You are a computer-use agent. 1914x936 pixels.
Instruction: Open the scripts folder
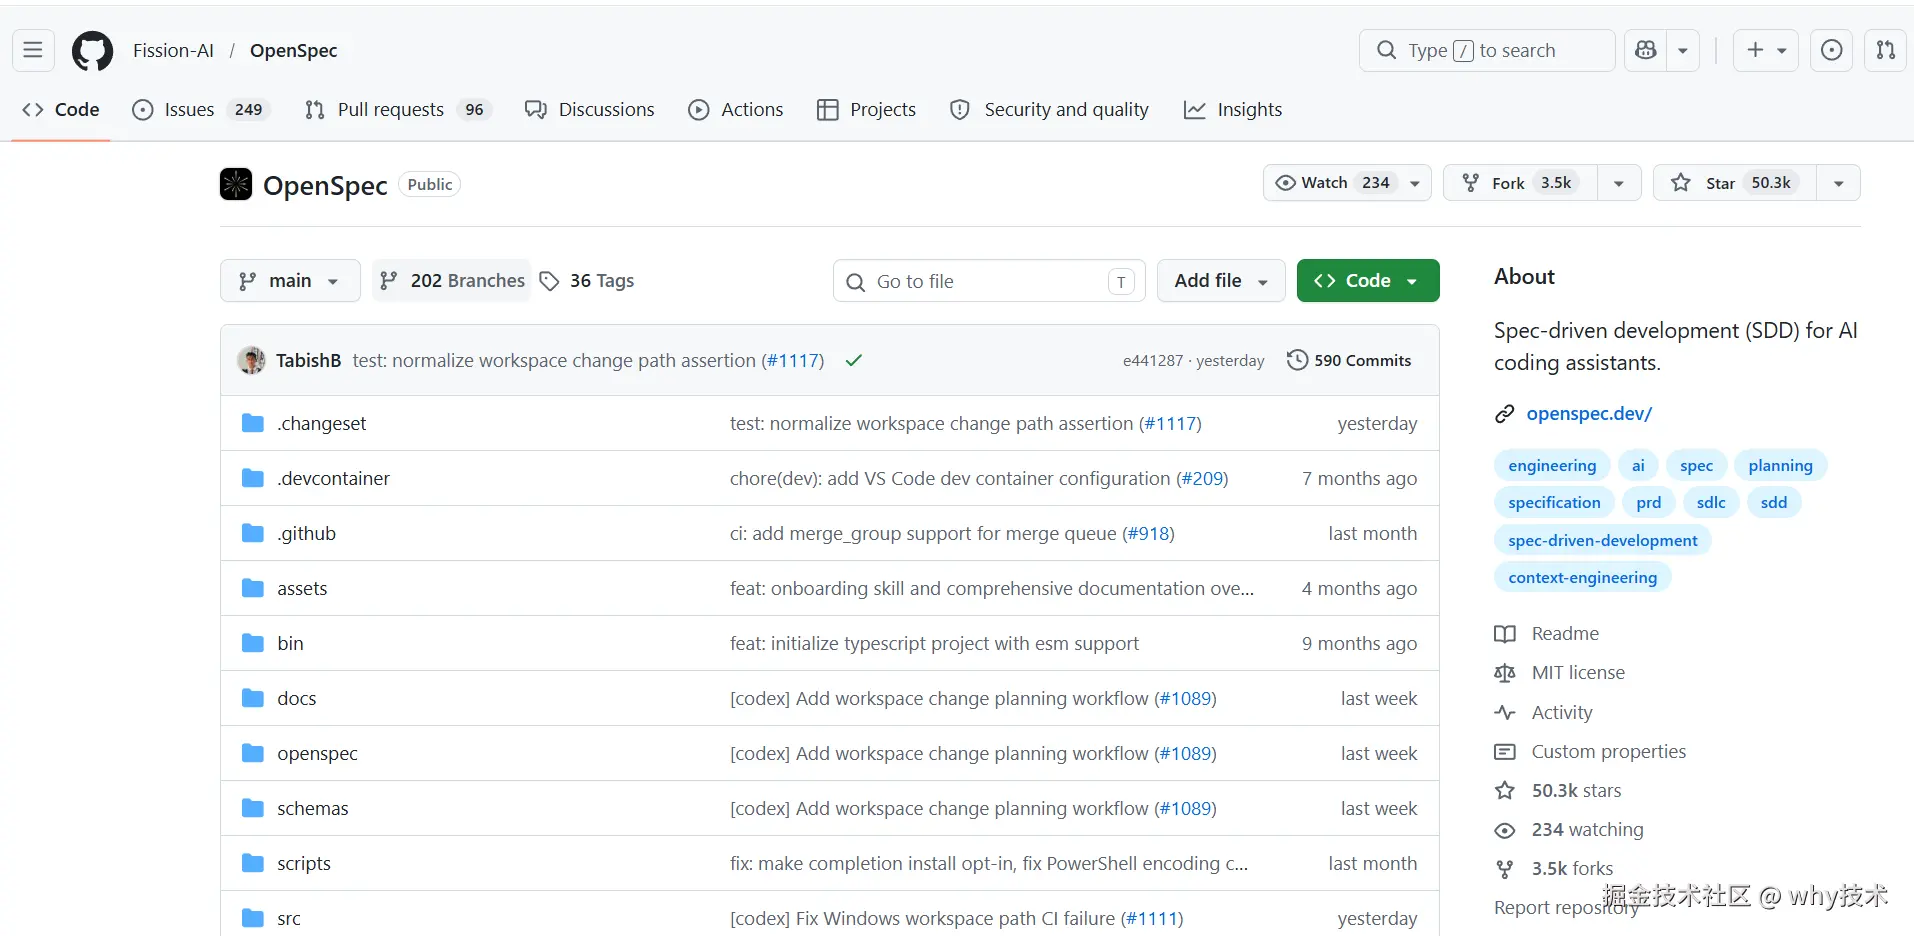pyautogui.click(x=304, y=863)
